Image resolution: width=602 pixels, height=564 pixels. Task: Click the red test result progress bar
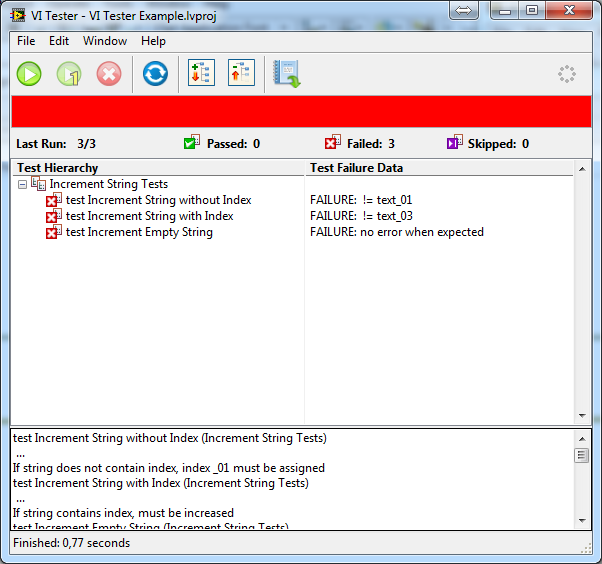point(301,112)
